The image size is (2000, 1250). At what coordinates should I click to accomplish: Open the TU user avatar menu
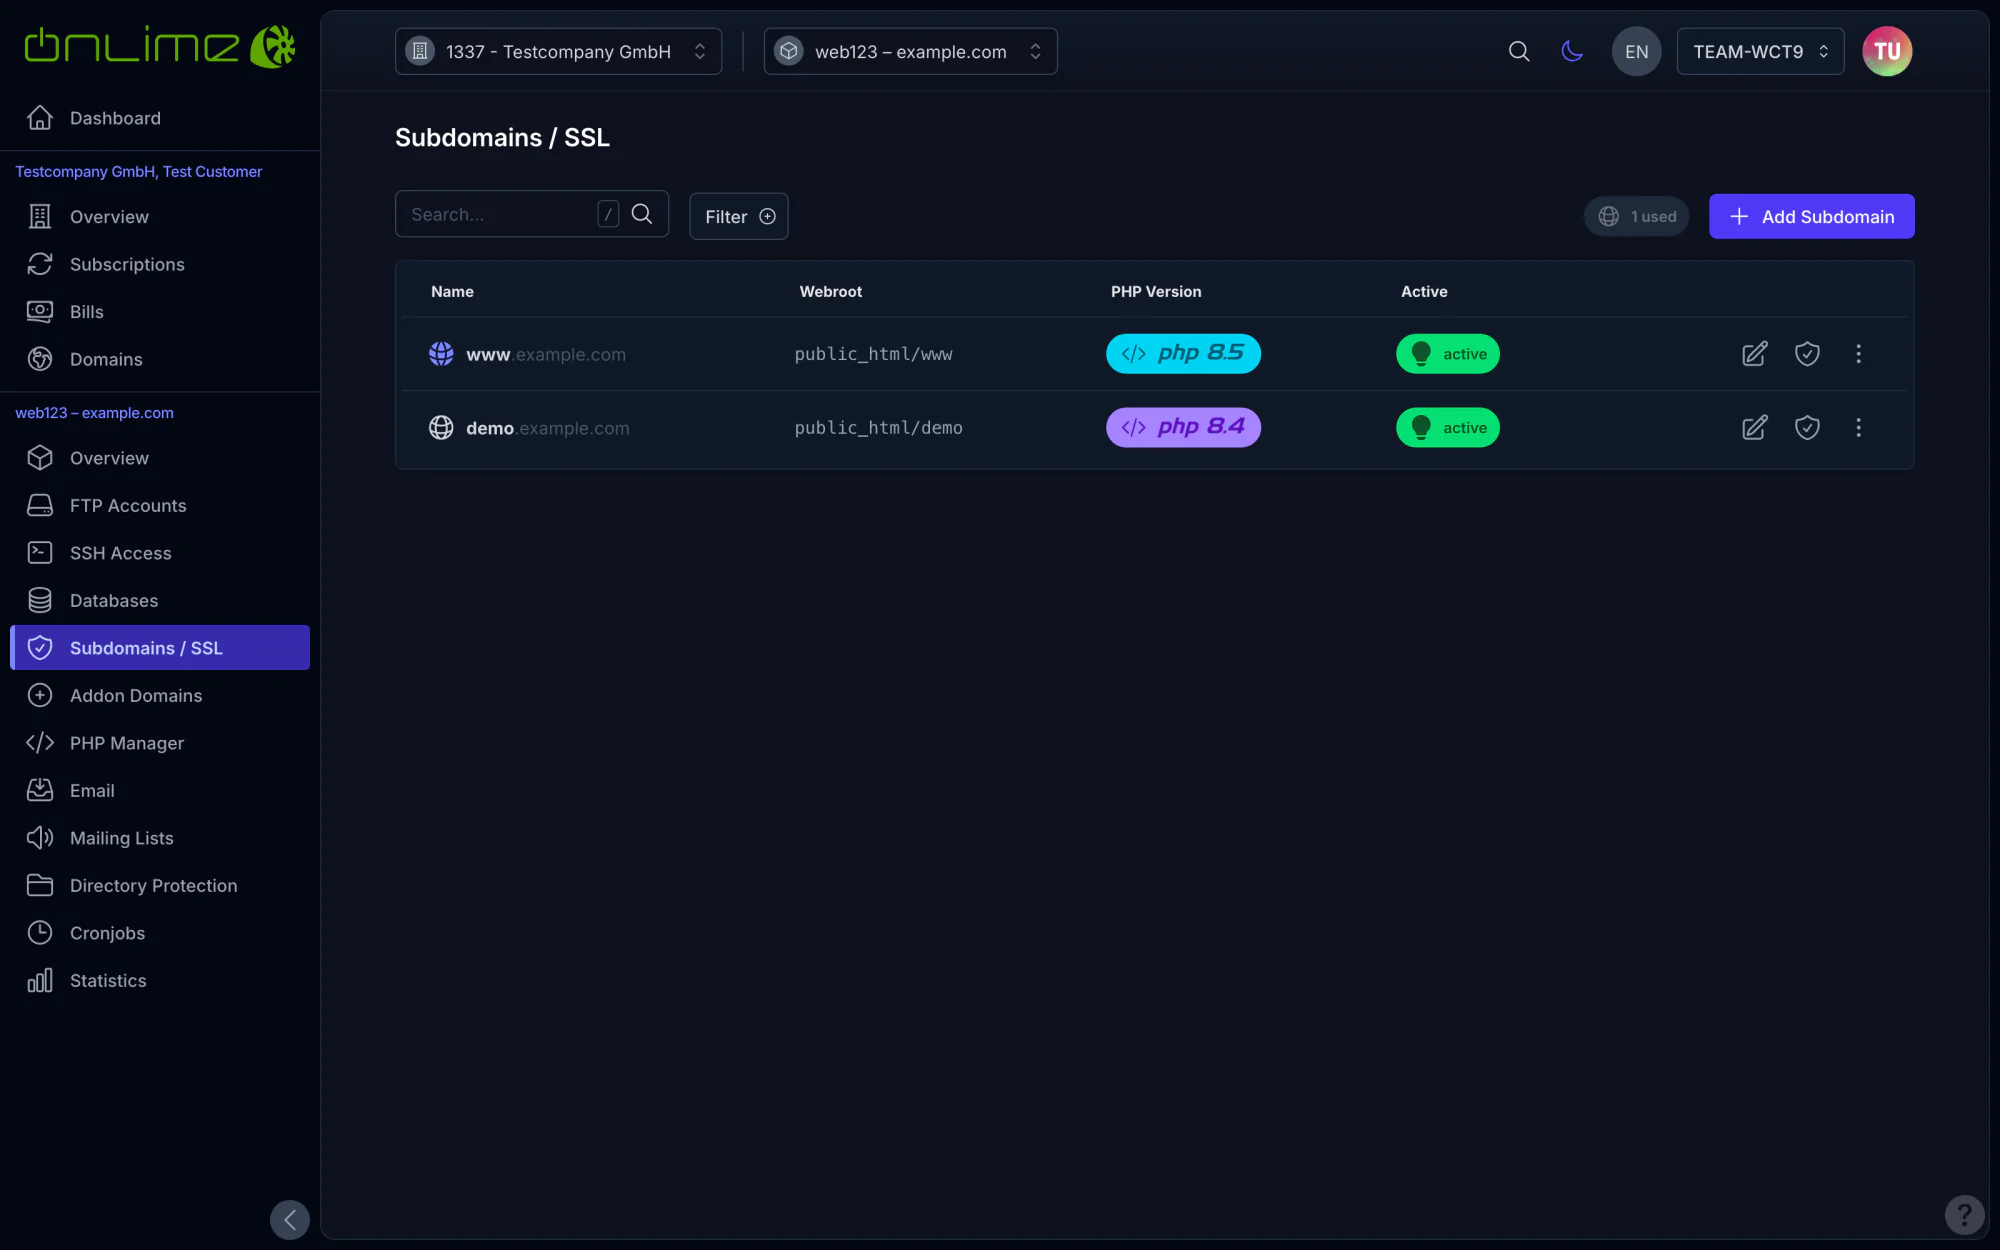coord(1887,51)
